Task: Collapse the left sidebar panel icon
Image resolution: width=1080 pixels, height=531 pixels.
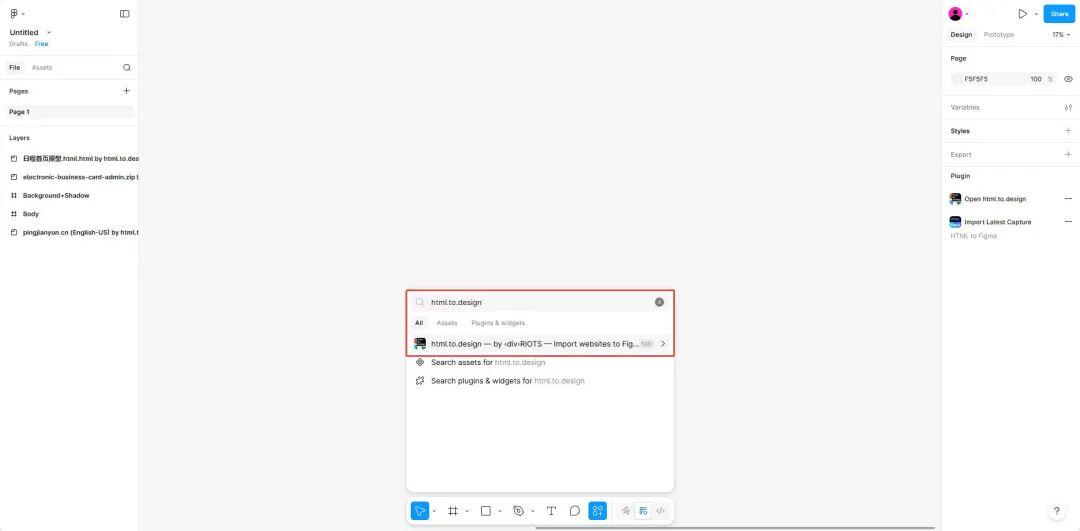Action: click(x=125, y=14)
